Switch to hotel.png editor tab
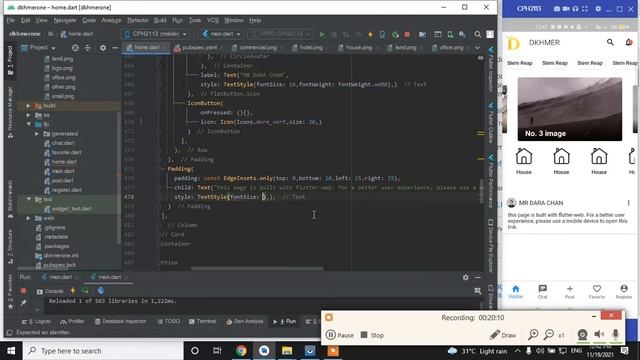Image resolution: width=640 pixels, height=360 pixels. pyautogui.click(x=311, y=48)
